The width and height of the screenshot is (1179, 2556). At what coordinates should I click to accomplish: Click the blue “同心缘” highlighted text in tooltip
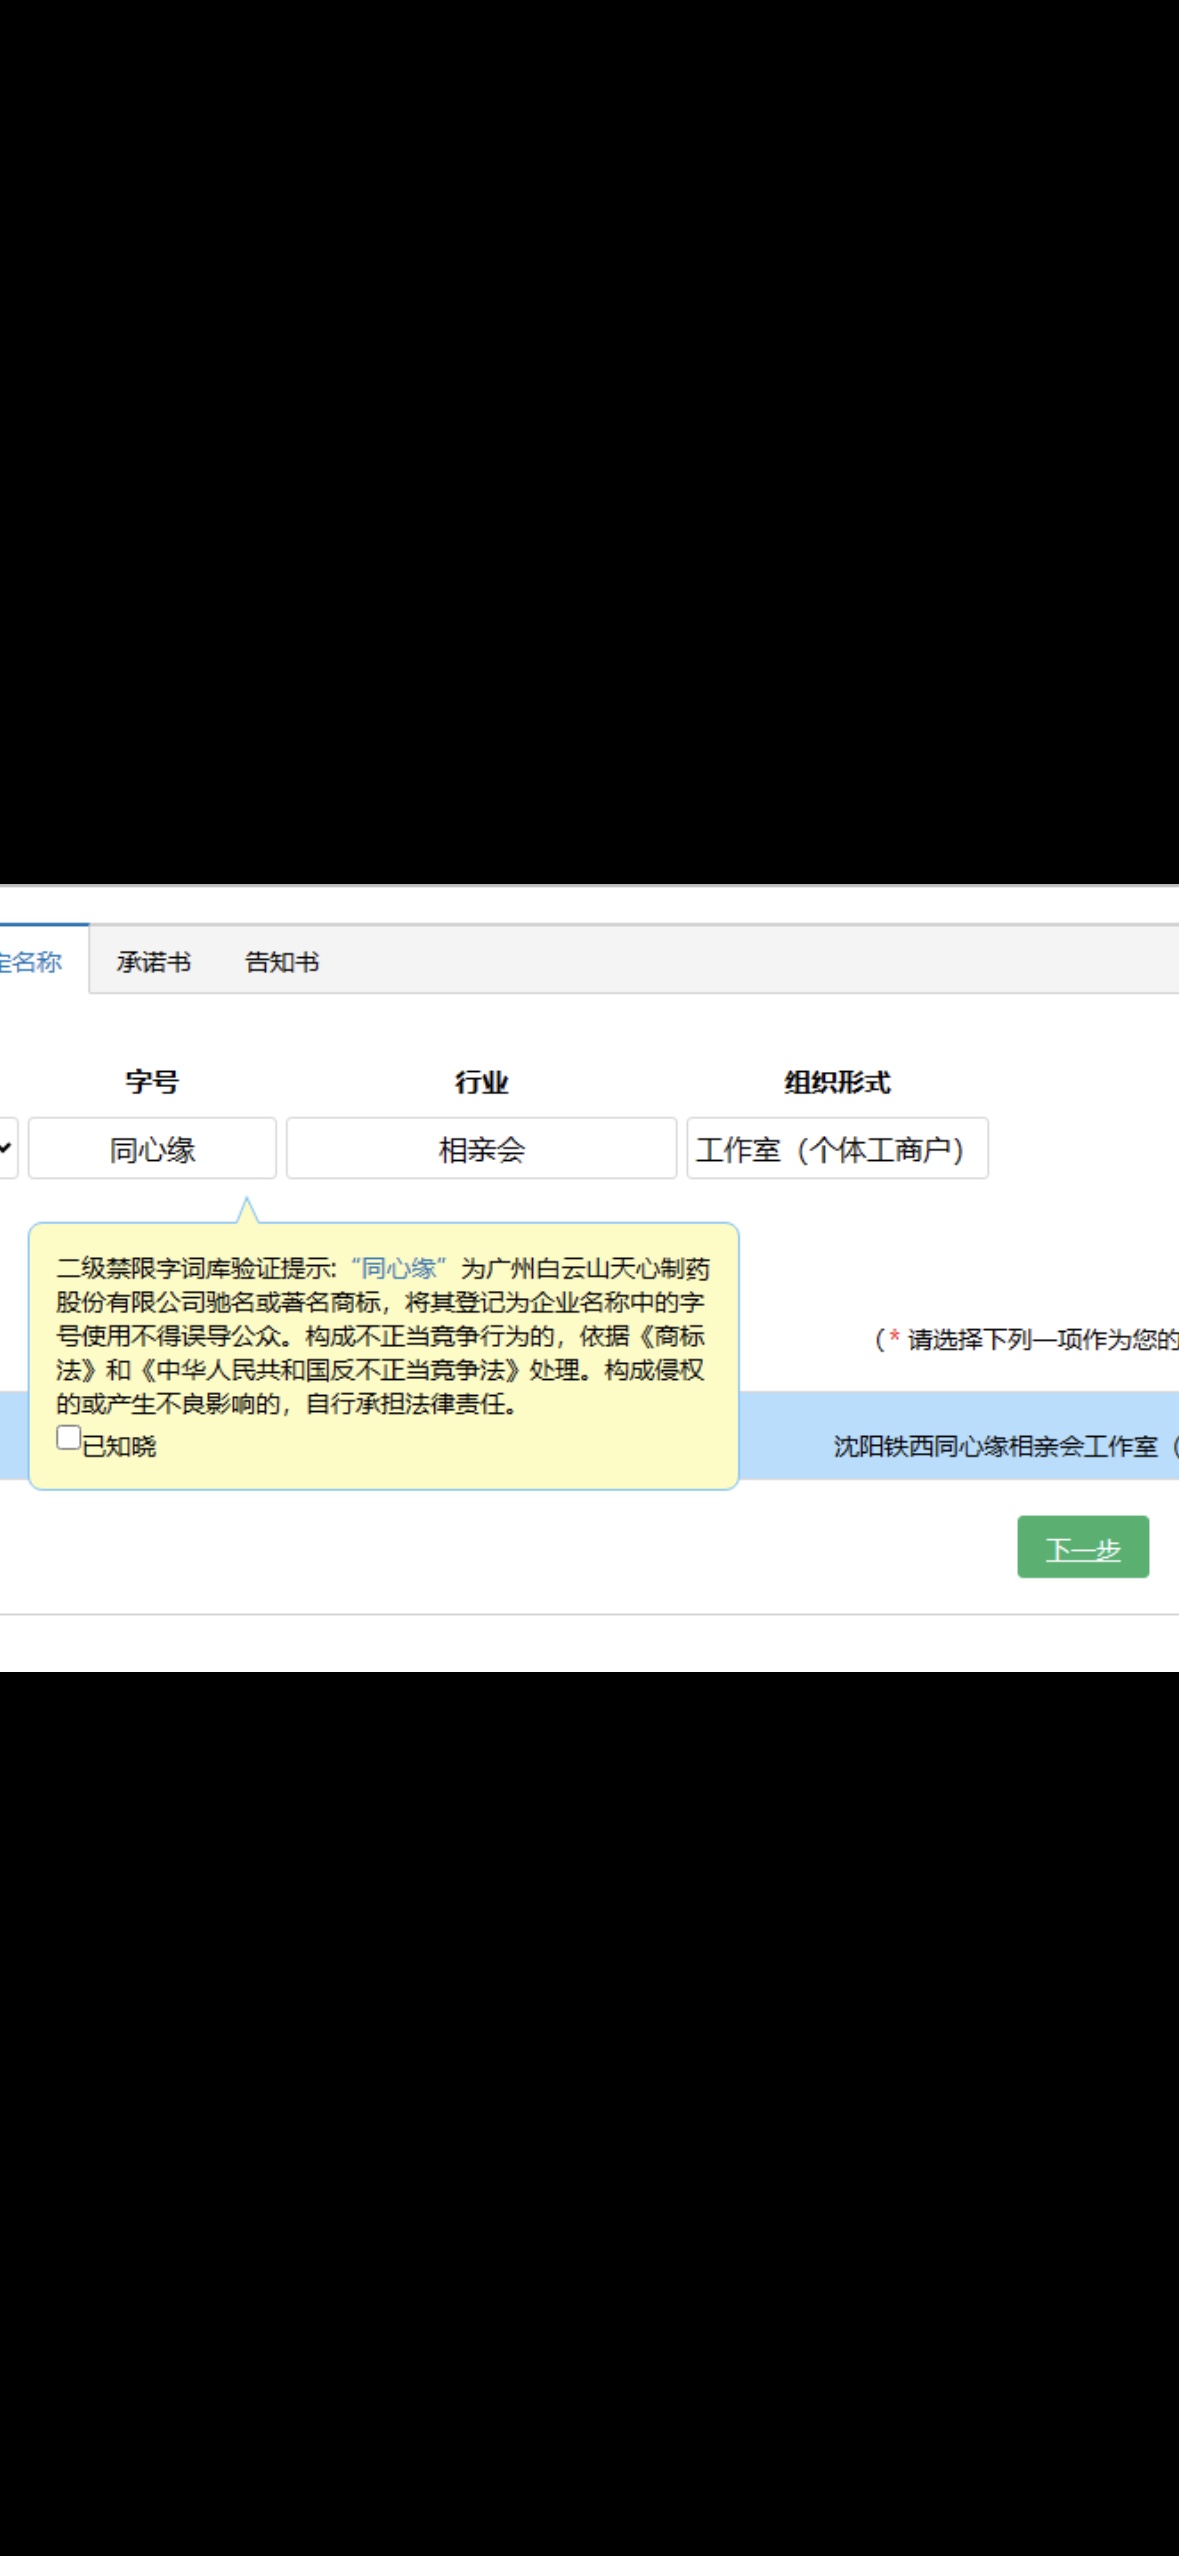coord(399,1268)
